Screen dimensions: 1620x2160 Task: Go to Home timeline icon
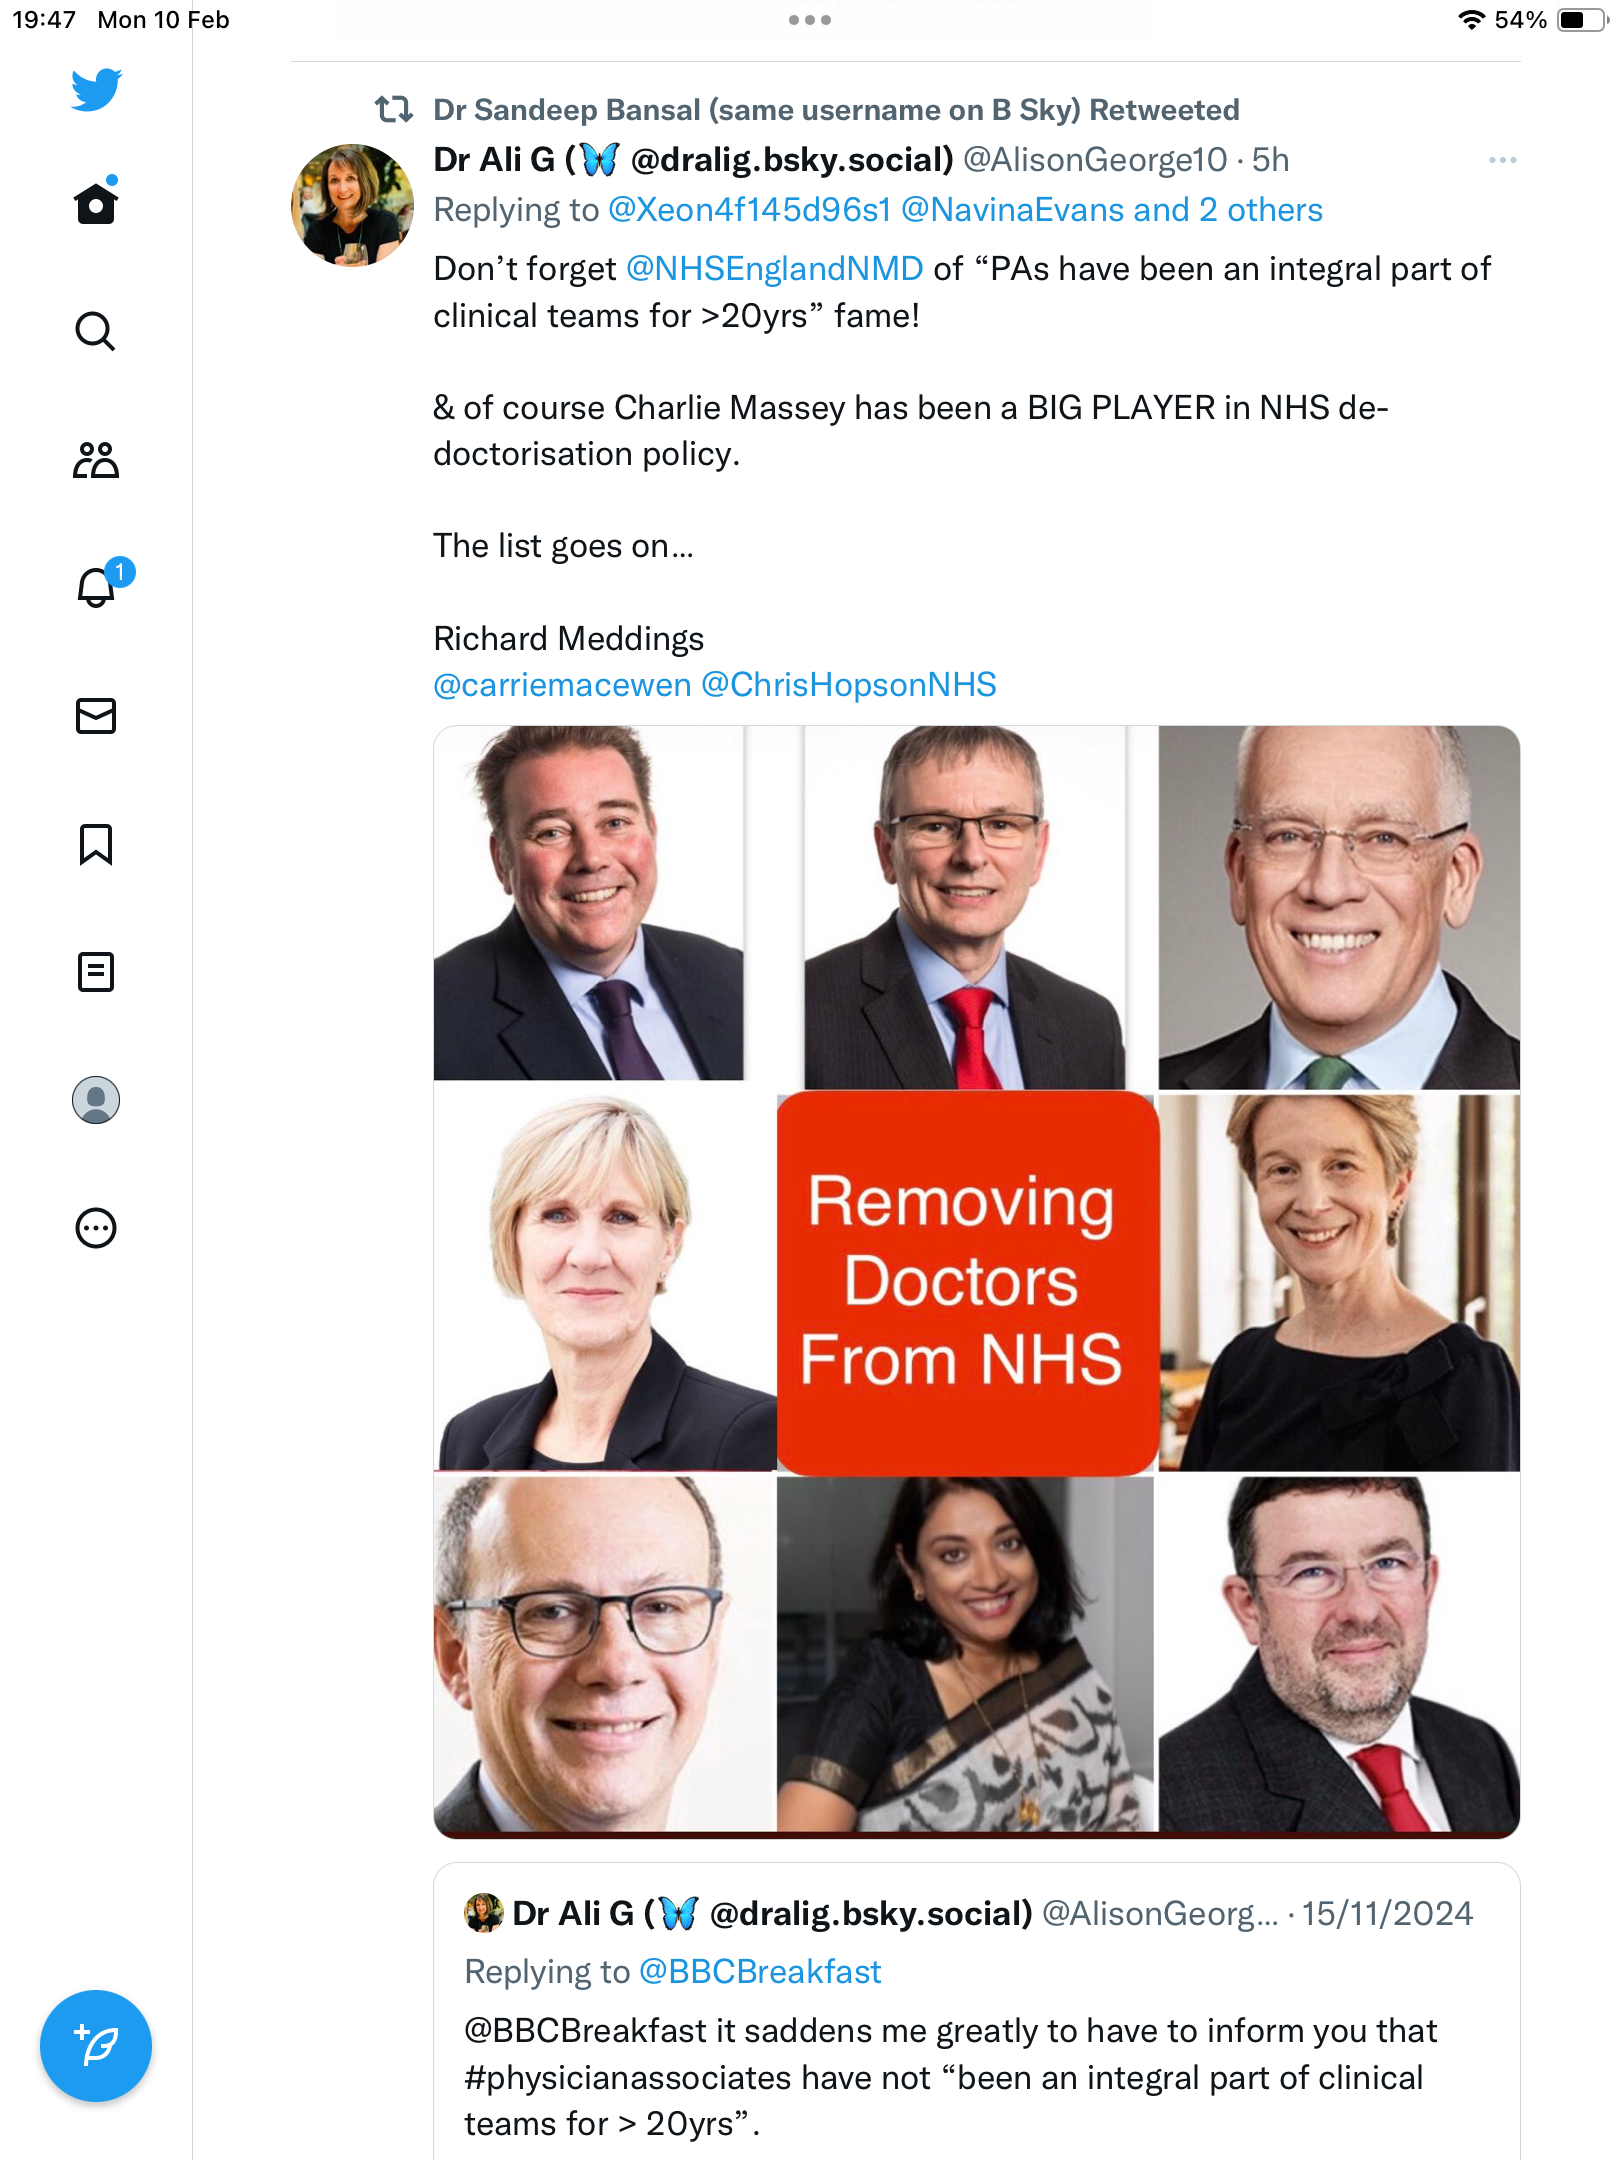click(x=96, y=202)
